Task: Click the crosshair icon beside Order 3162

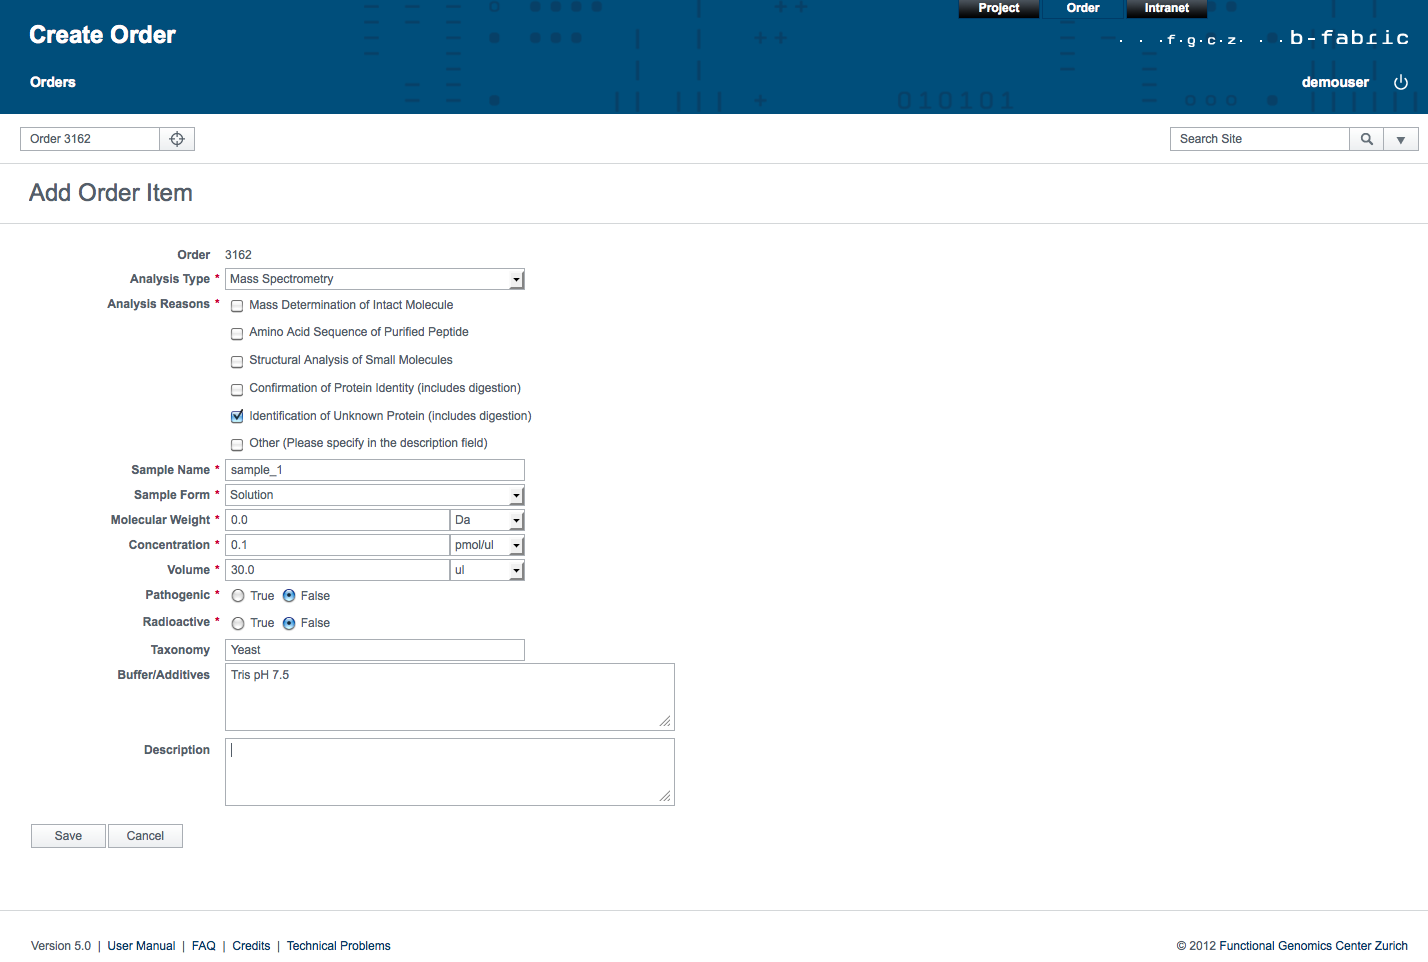Action: pyautogui.click(x=177, y=139)
